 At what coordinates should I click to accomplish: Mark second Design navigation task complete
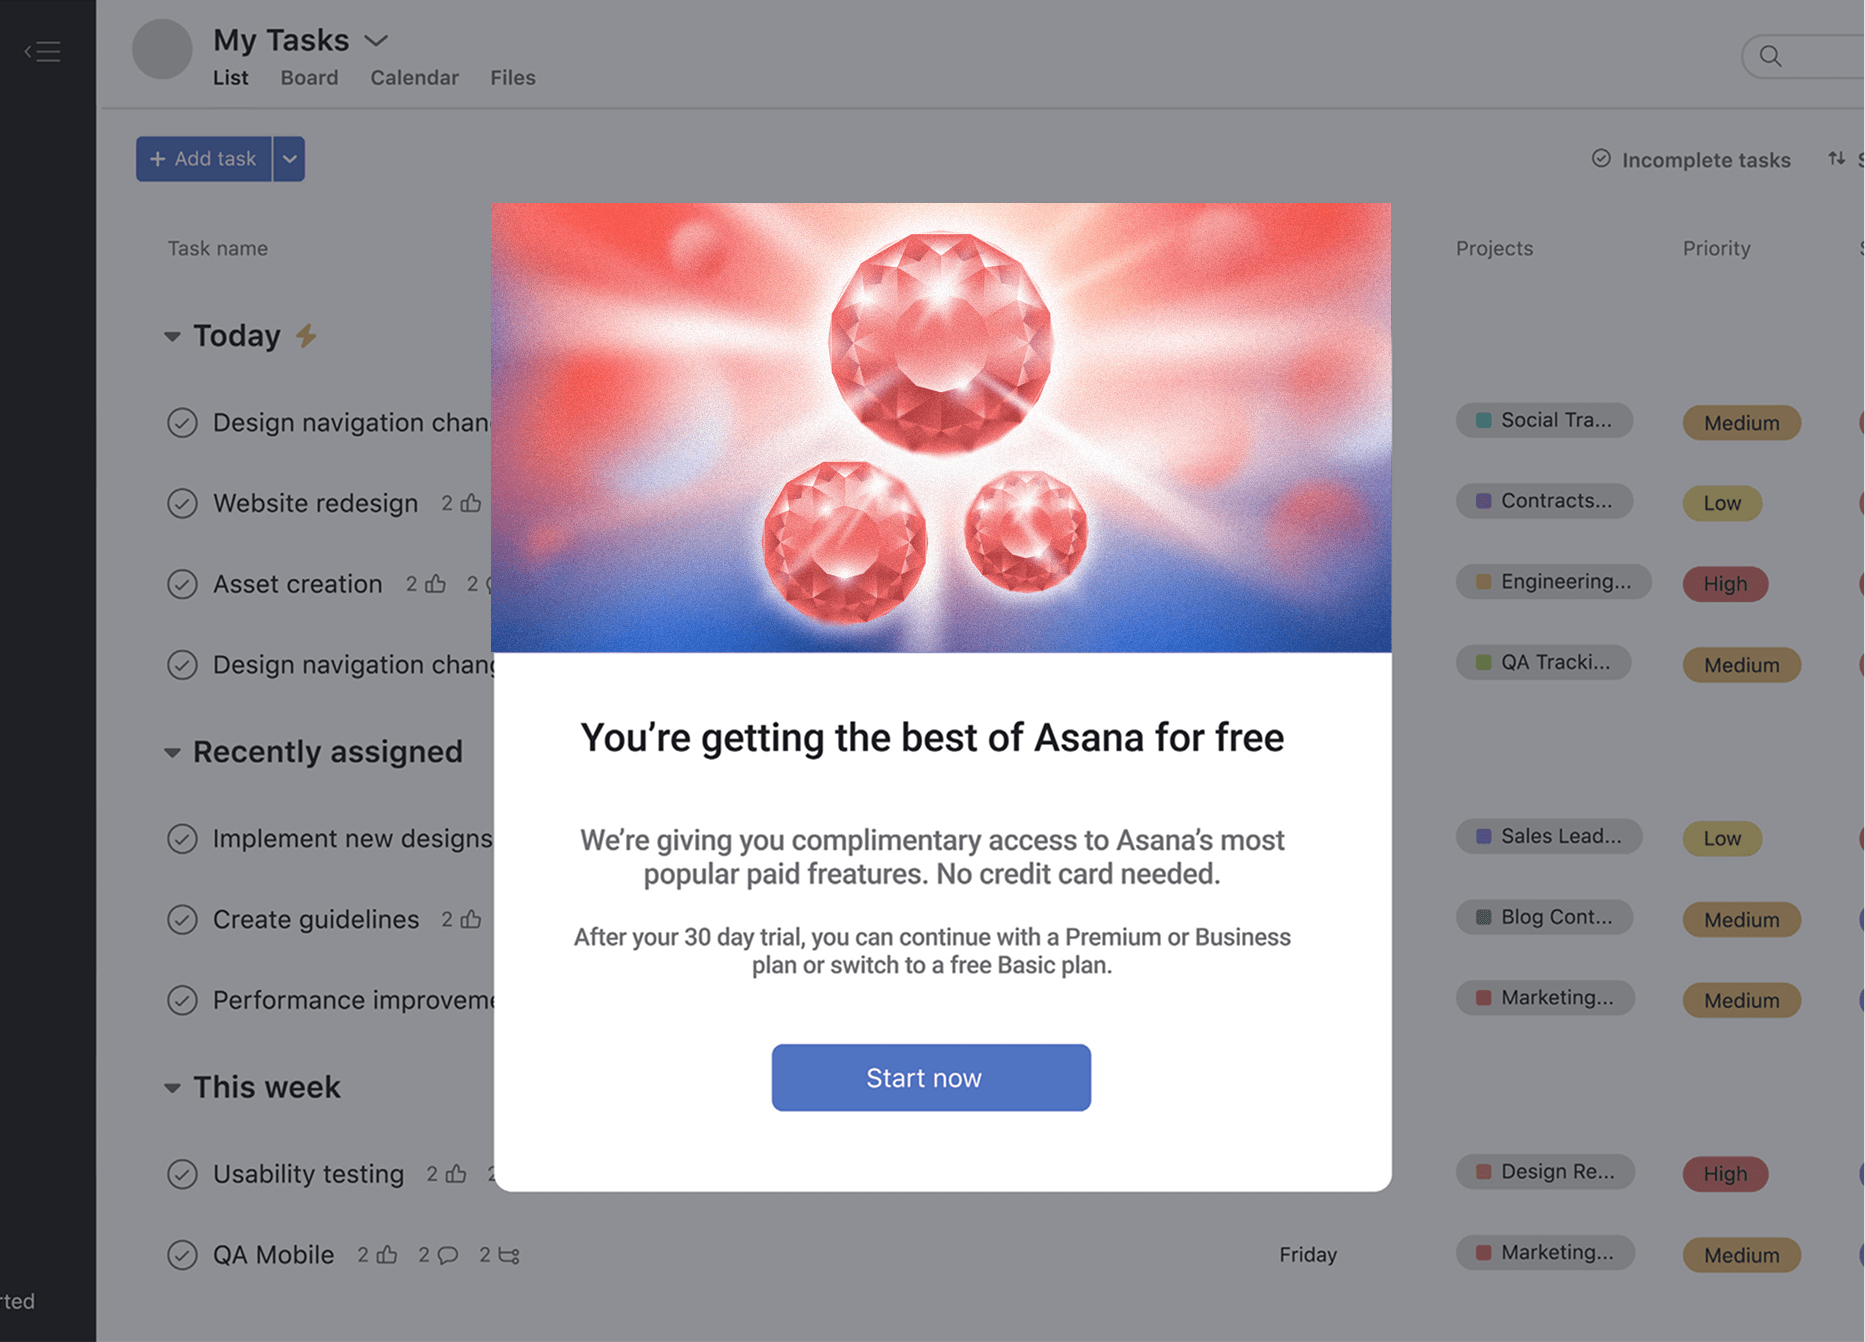pyautogui.click(x=182, y=665)
